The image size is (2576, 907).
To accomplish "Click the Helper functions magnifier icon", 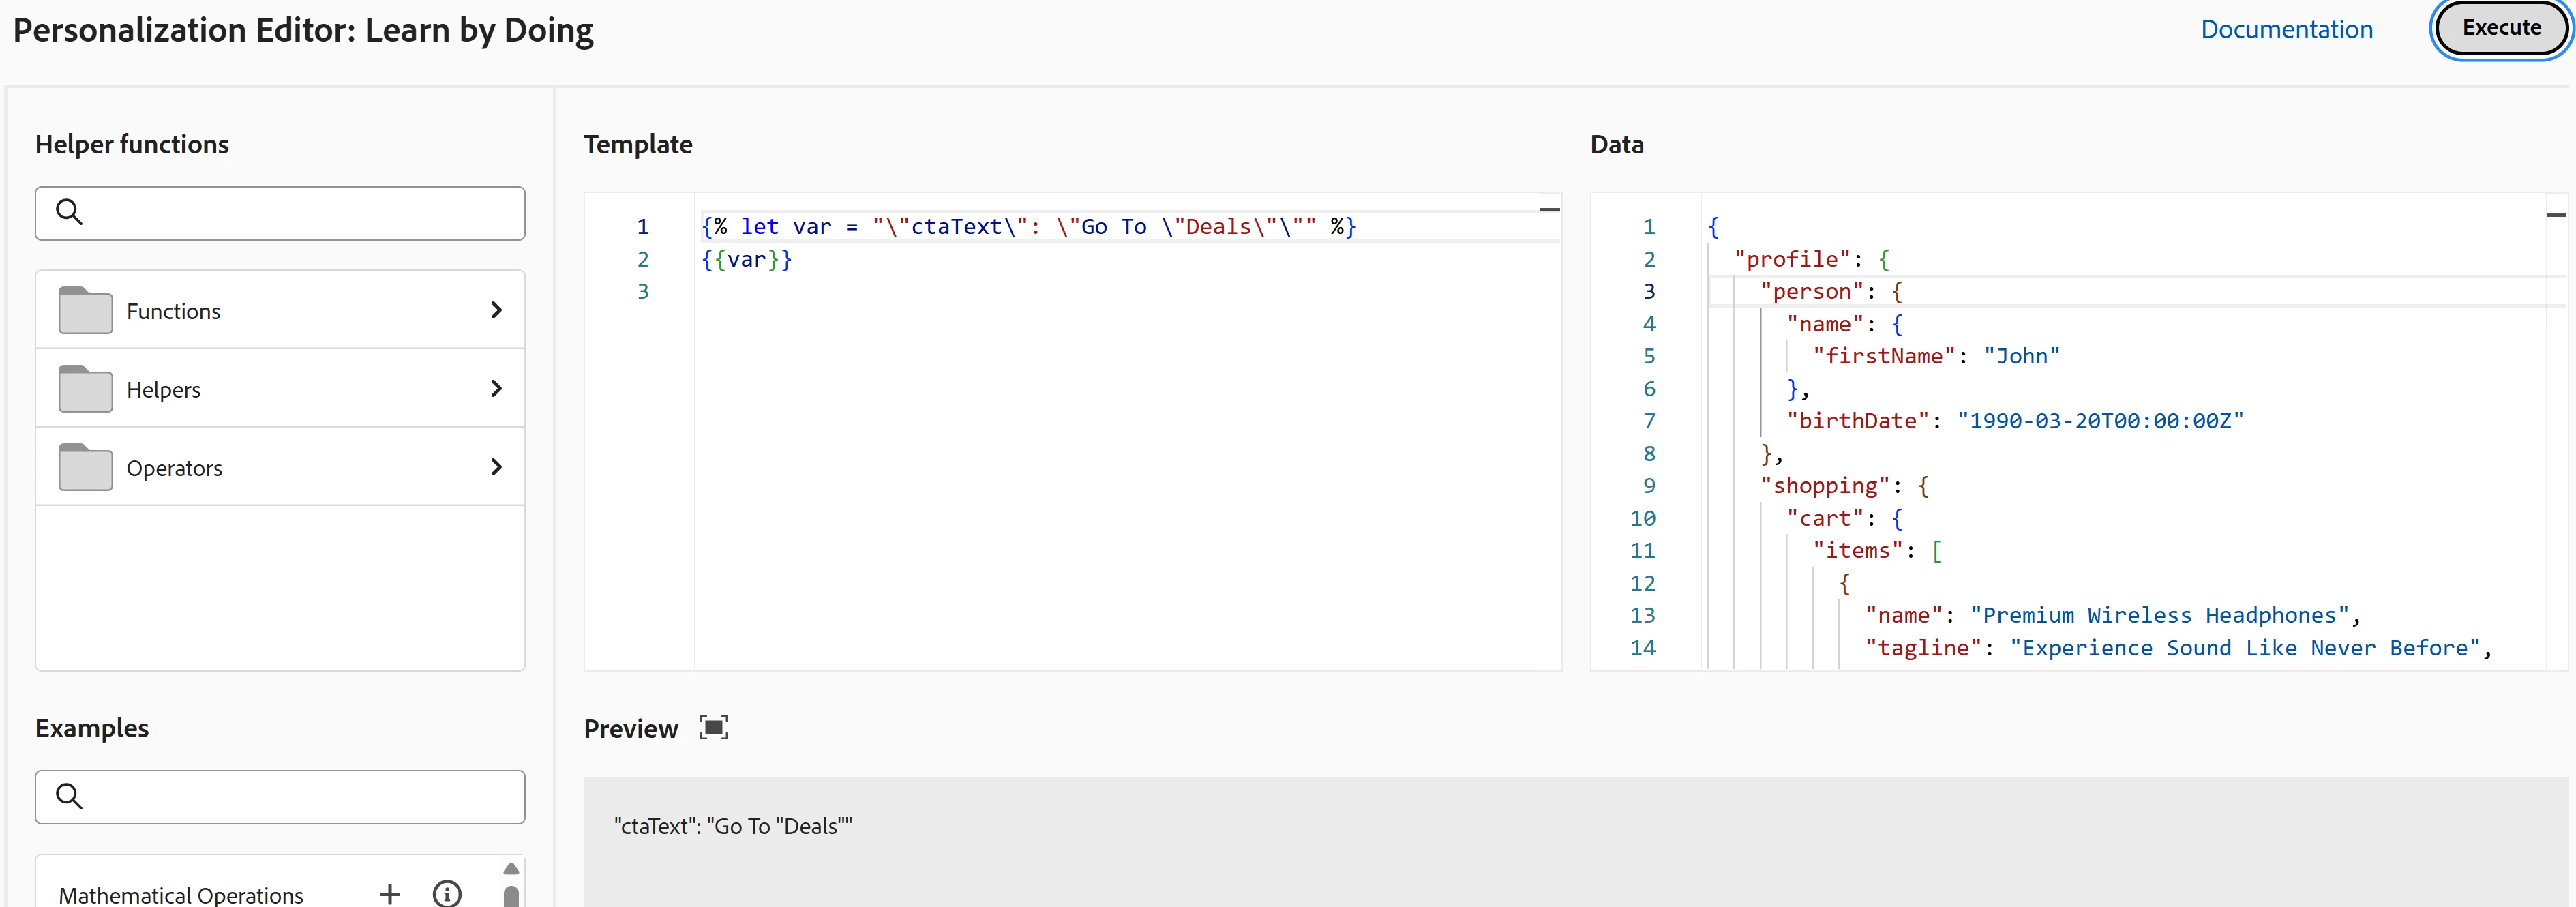I will (x=69, y=212).
